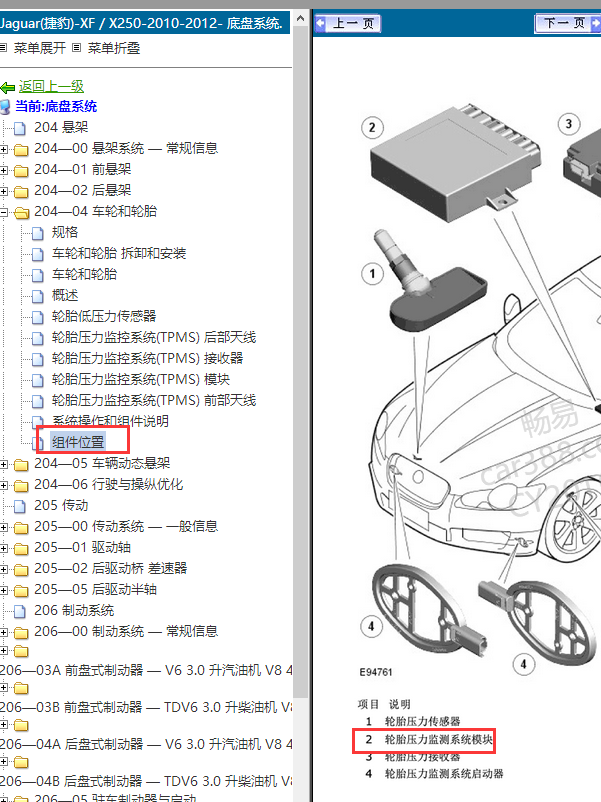Open the 205 传动 page
The image size is (601, 802).
pos(61,505)
